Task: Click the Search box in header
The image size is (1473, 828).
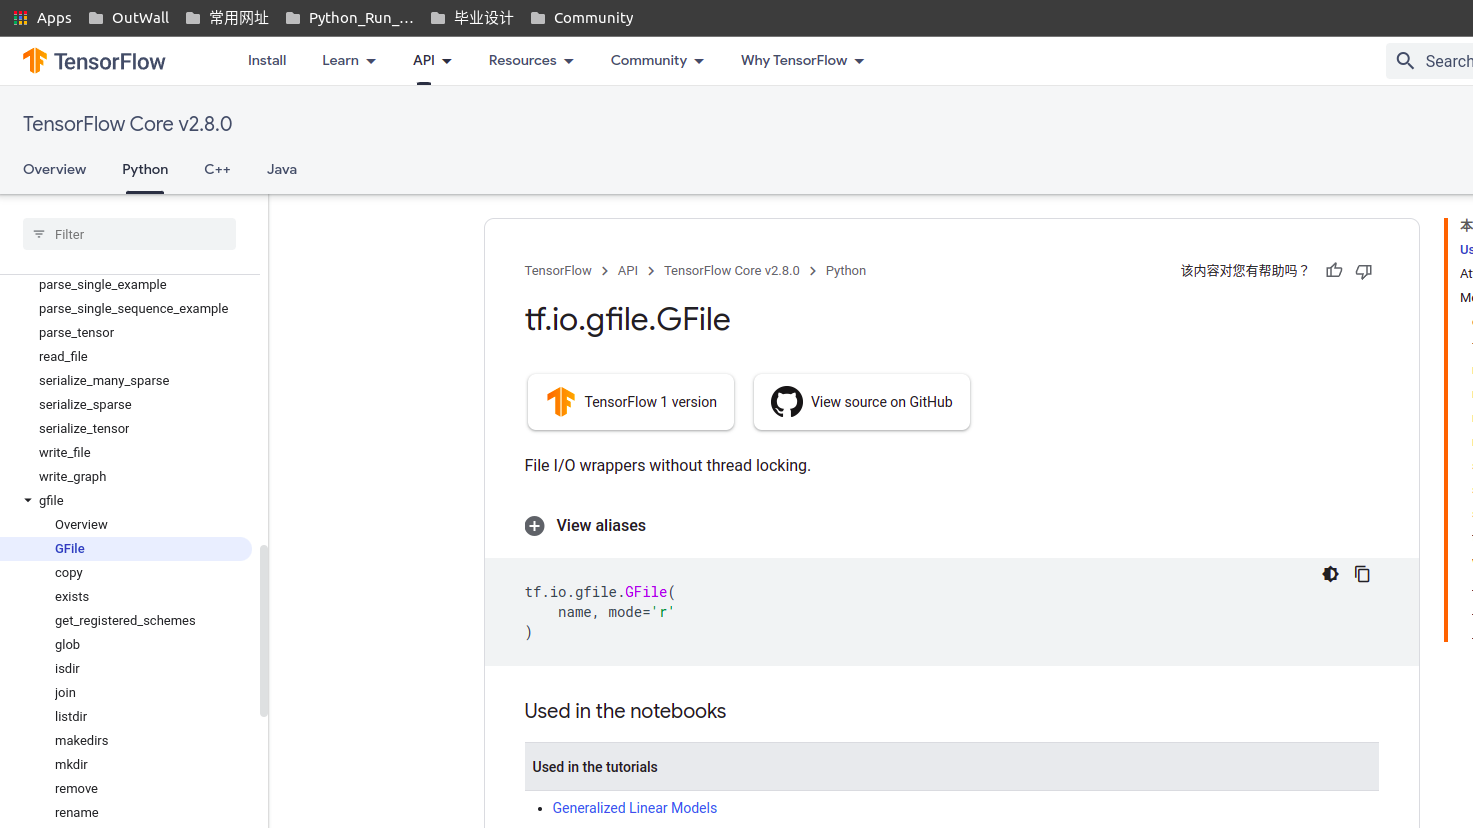Action: coord(1430,61)
